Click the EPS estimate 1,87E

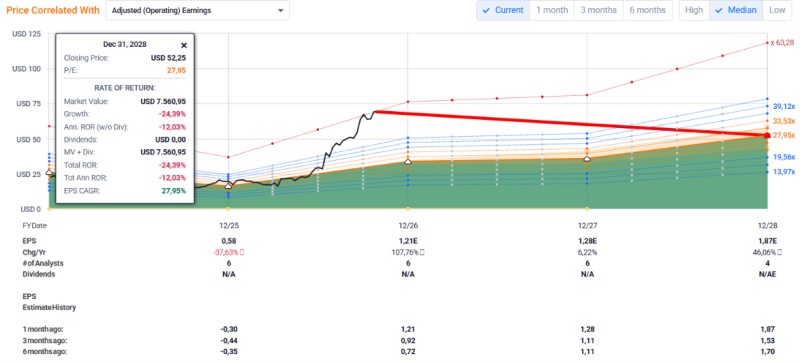pyautogui.click(x=767, y=240)
